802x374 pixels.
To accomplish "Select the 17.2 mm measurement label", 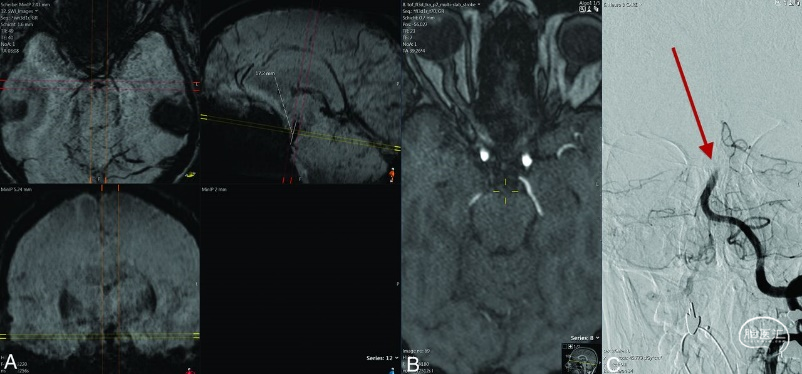I will point(265,74).
